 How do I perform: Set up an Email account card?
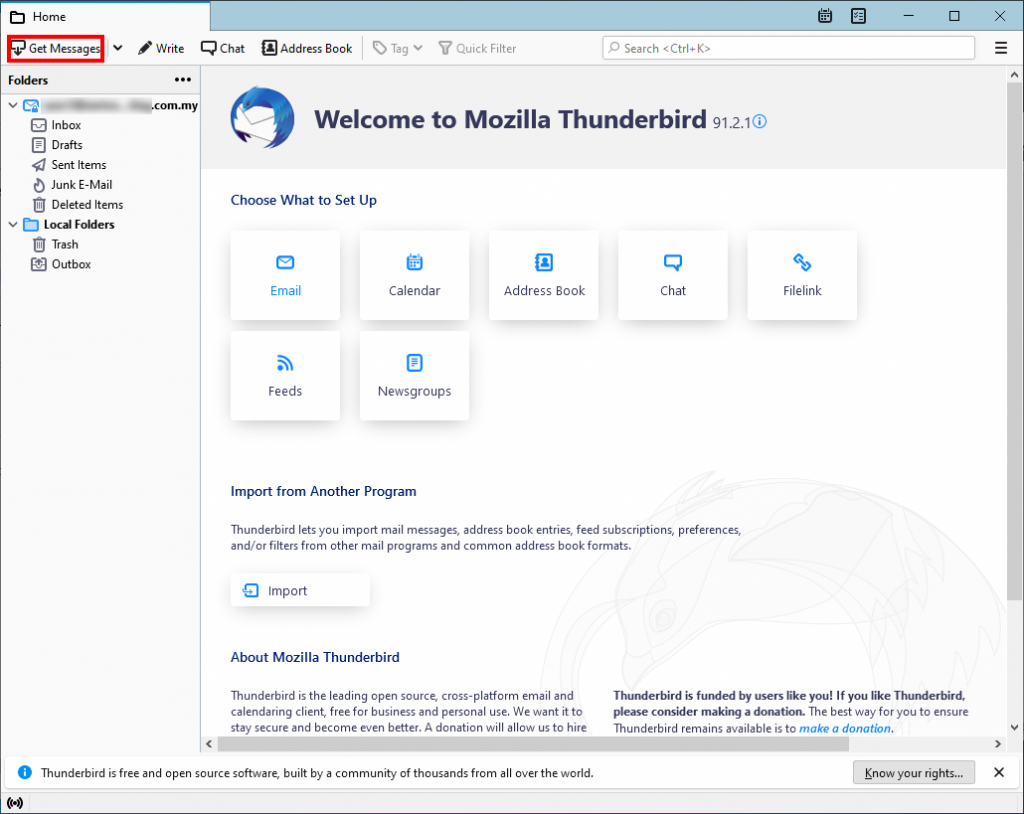click(x=285, y=275)
